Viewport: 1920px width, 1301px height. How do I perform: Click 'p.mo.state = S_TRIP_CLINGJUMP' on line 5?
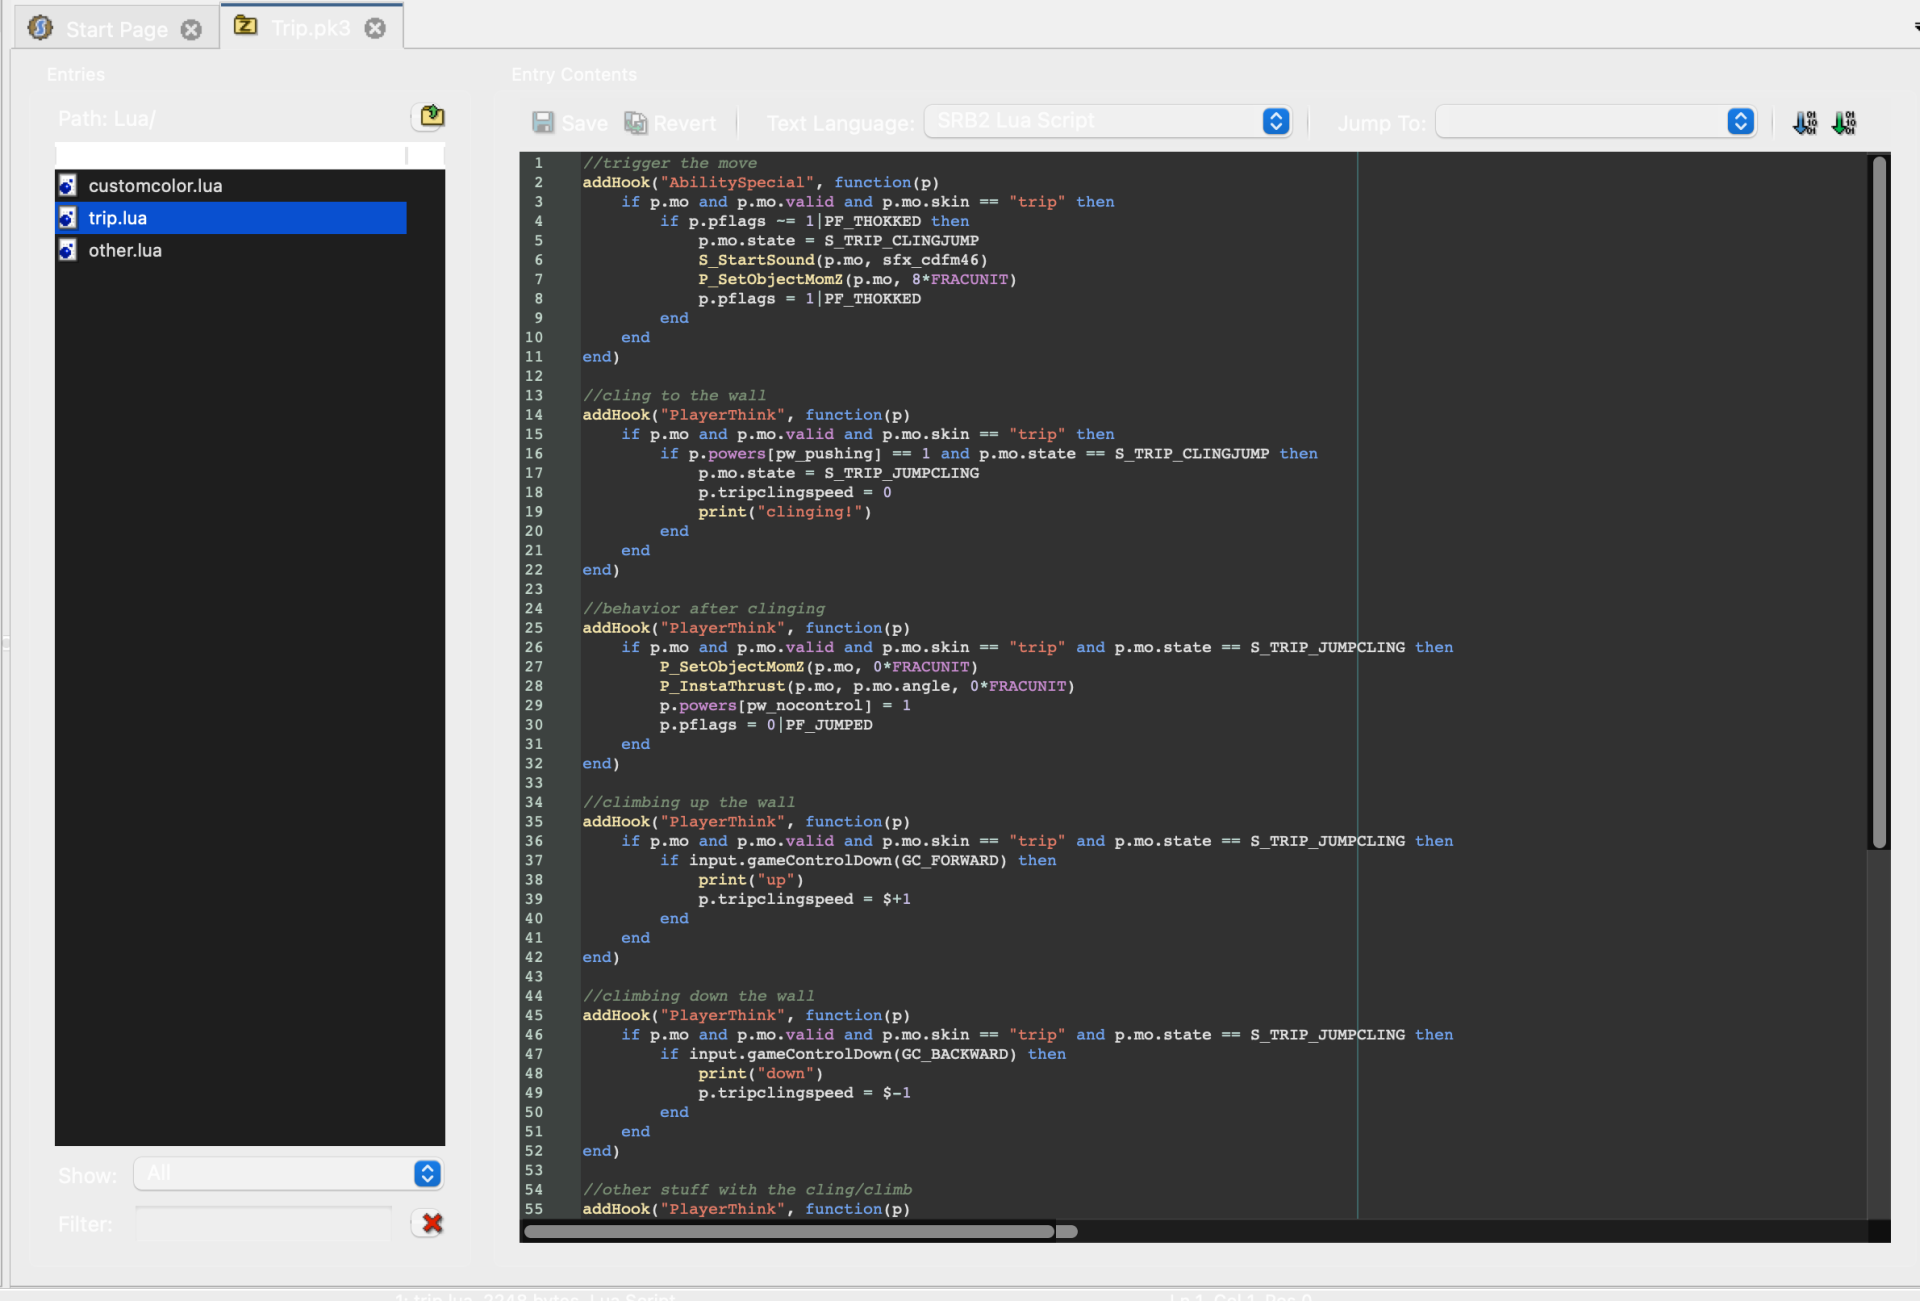(x=839, y=241)
